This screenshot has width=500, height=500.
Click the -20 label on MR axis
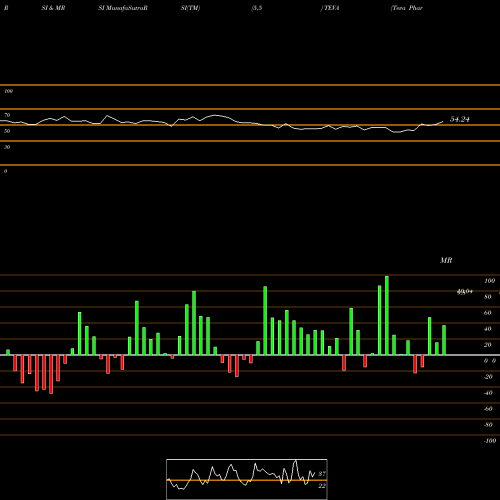(488, 377)
